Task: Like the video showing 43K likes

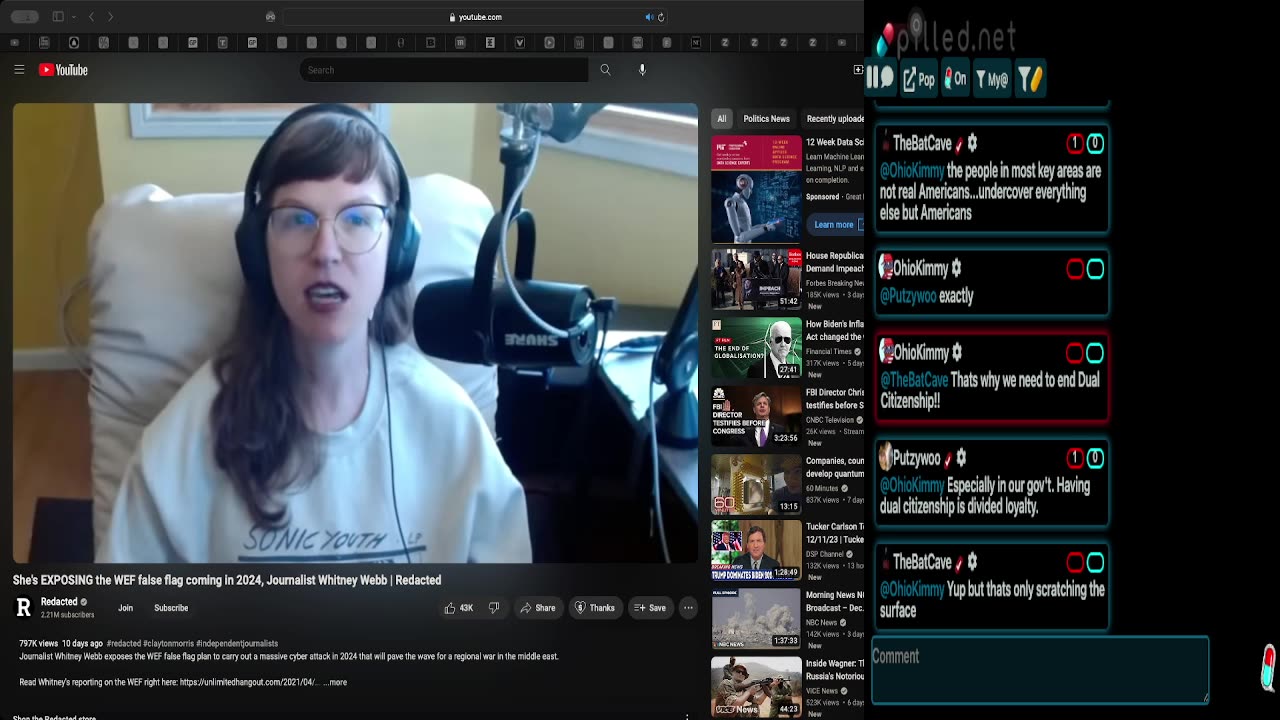Action: (459, 608)
